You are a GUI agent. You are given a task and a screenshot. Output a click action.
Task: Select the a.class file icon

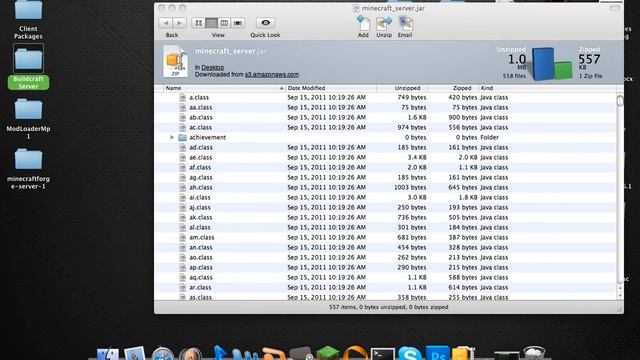click(x=182, y=98)
